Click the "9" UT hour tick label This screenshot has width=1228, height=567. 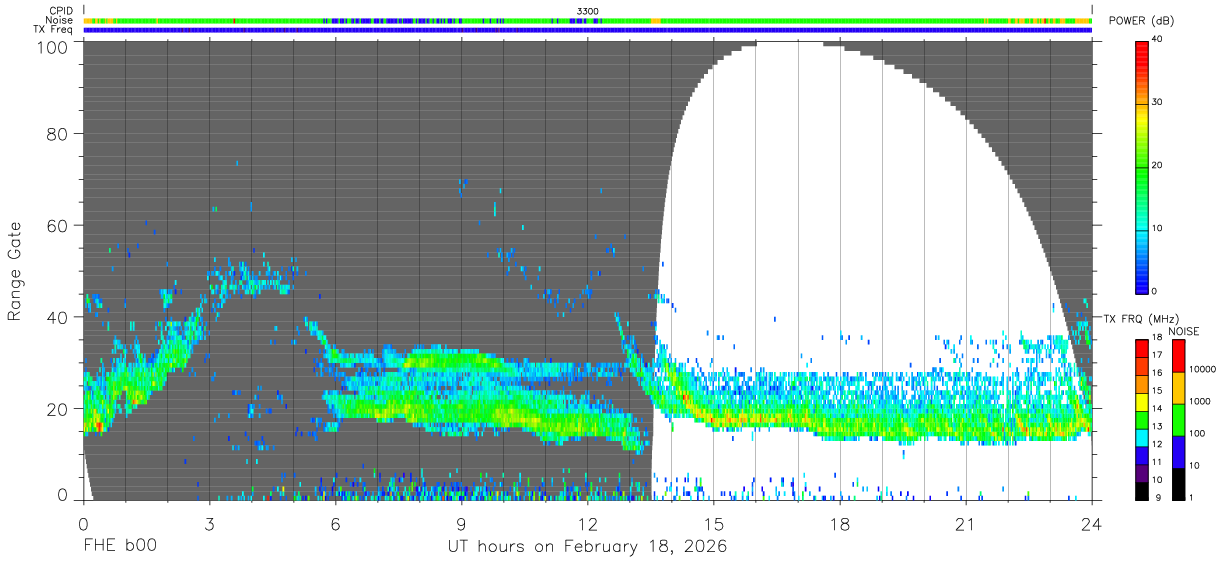click(461, 524)
